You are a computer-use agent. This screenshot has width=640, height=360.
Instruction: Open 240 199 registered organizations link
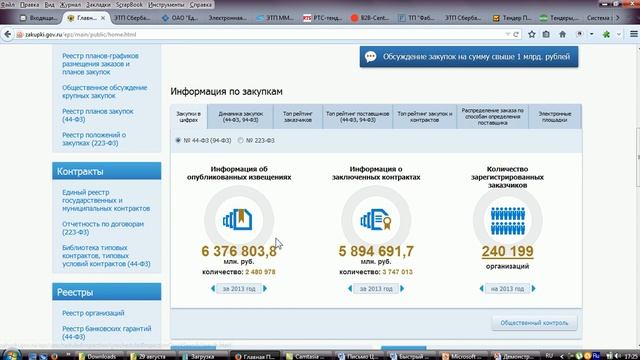tap(507, 251)
